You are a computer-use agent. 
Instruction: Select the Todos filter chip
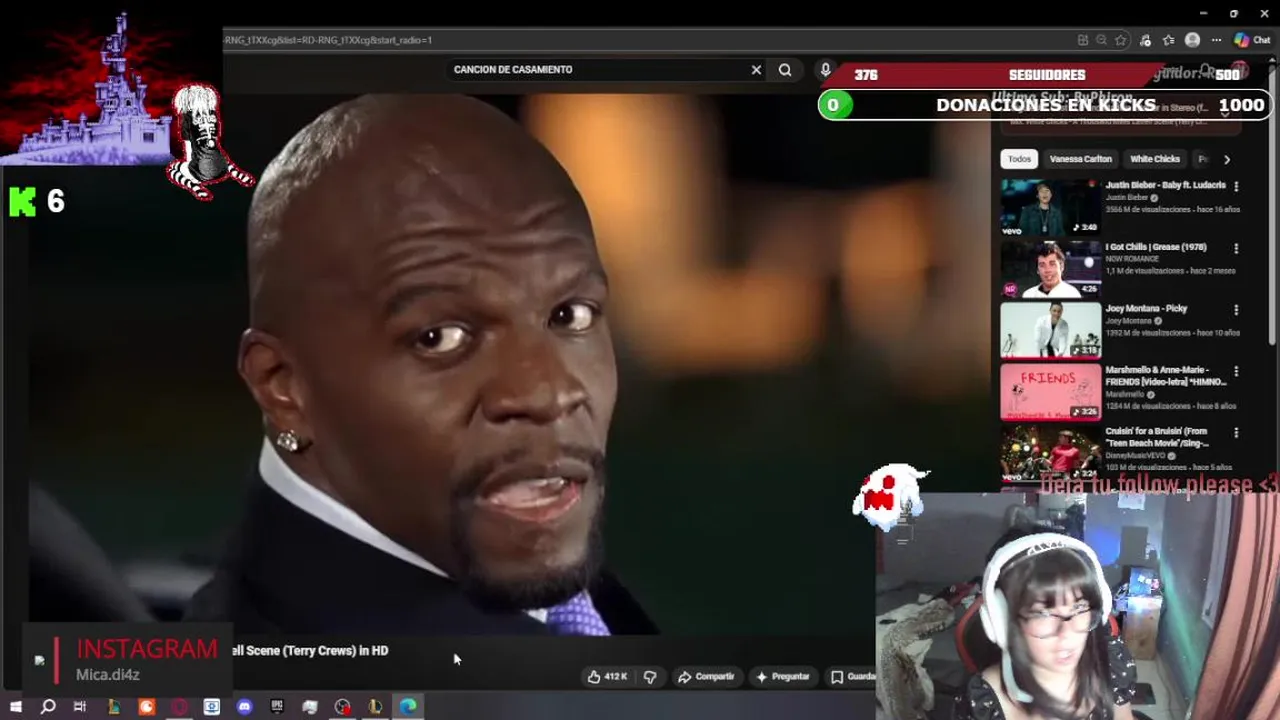(x=1019, y=159)
